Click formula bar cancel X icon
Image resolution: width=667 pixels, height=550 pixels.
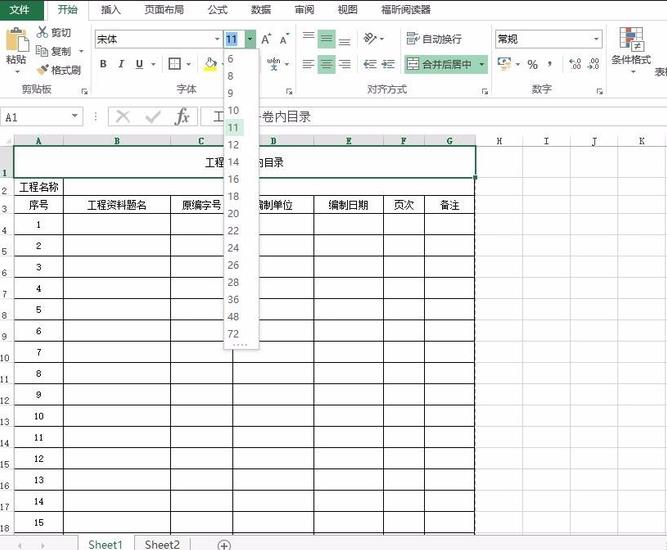coord(123,117)
